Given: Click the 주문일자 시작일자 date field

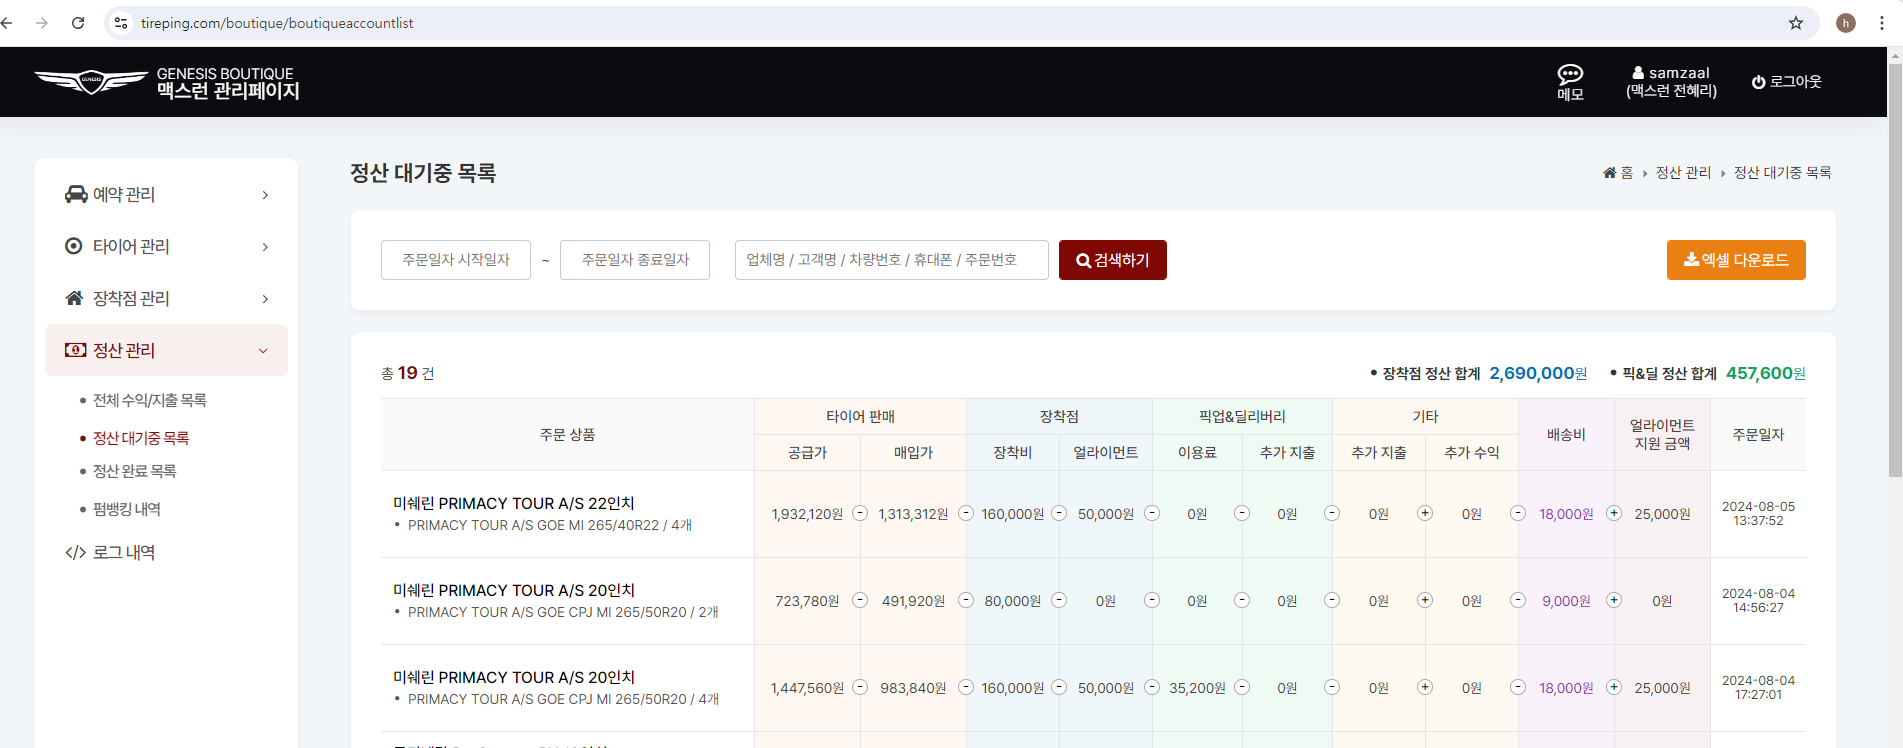Looking at the screenshot, I should pyautogui.click(x=456, y=260).
